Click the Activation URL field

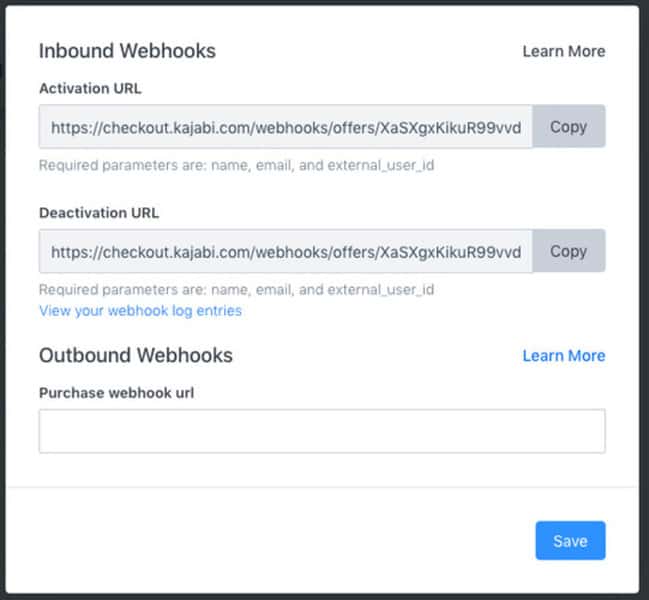(286, 127)
